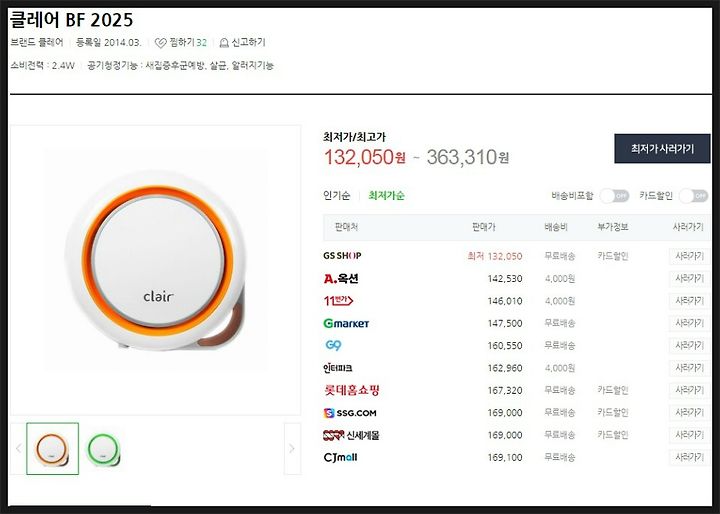
Task: Click the large lowest price 132,050원
Action: pos(365,158)
